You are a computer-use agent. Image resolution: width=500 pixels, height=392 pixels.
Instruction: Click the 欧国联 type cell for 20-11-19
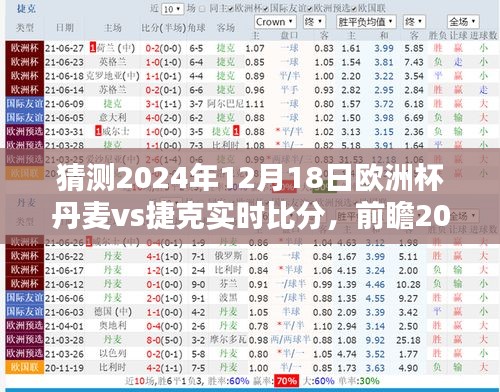click(x=25, y=367)
